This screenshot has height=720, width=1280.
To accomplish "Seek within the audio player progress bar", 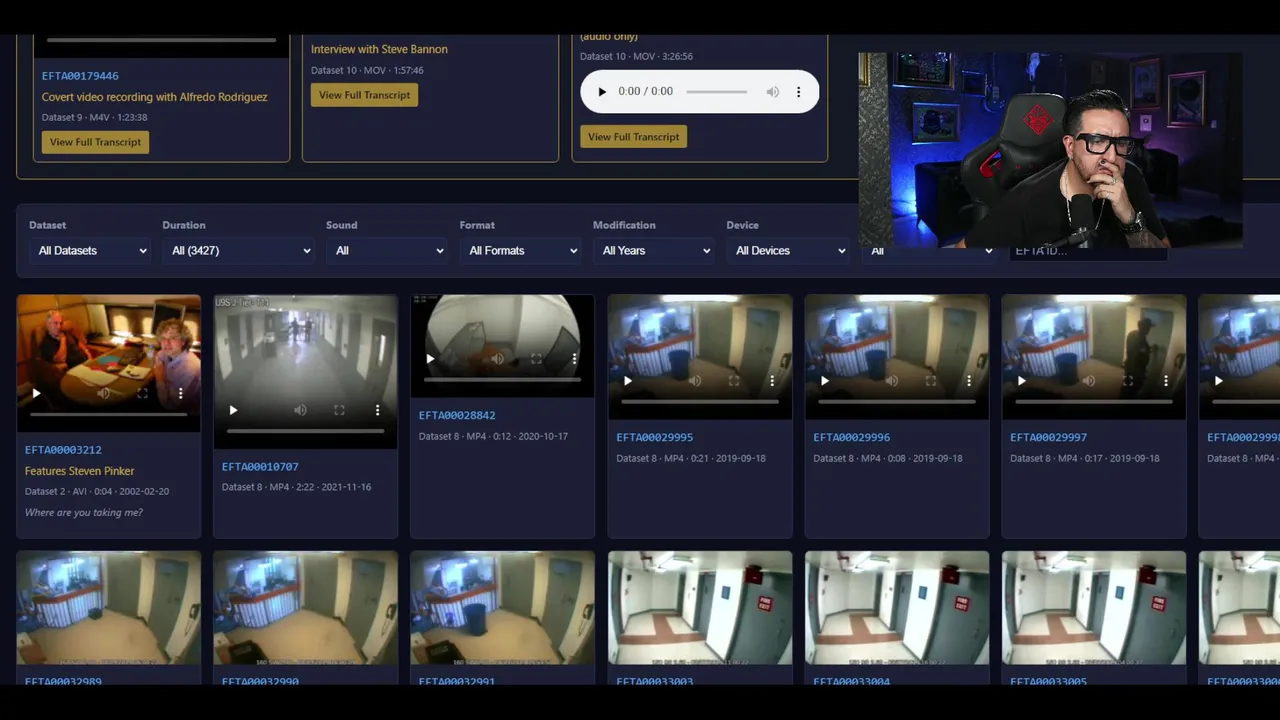I will coord(717,92).
